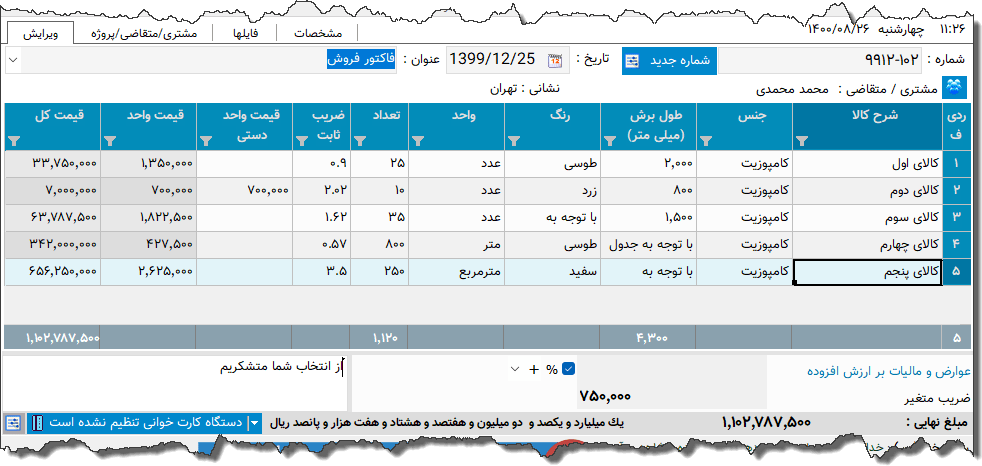Select row 1 header

[956, 164]
